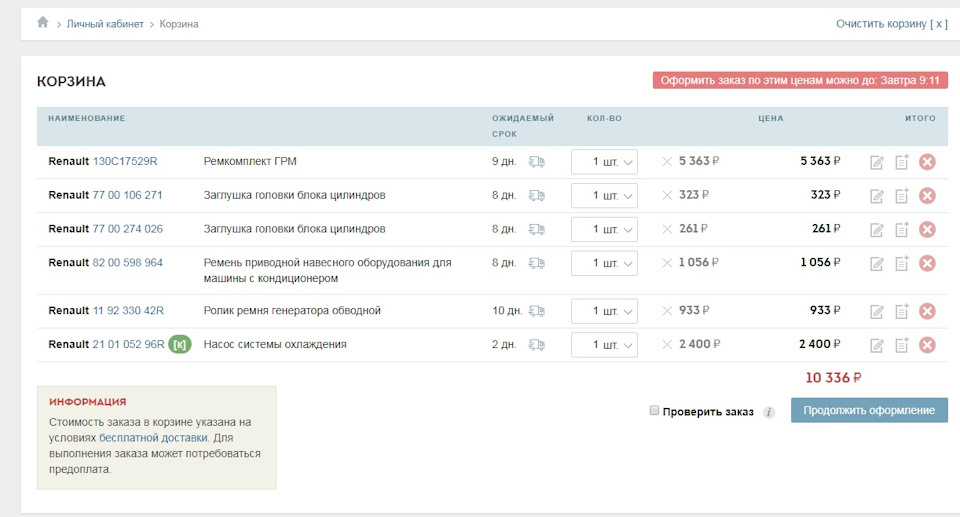Viewport: 960px width, 517px height.
Task: Click green K badge on 21 01 052 96R
Action: pos(180,344)
